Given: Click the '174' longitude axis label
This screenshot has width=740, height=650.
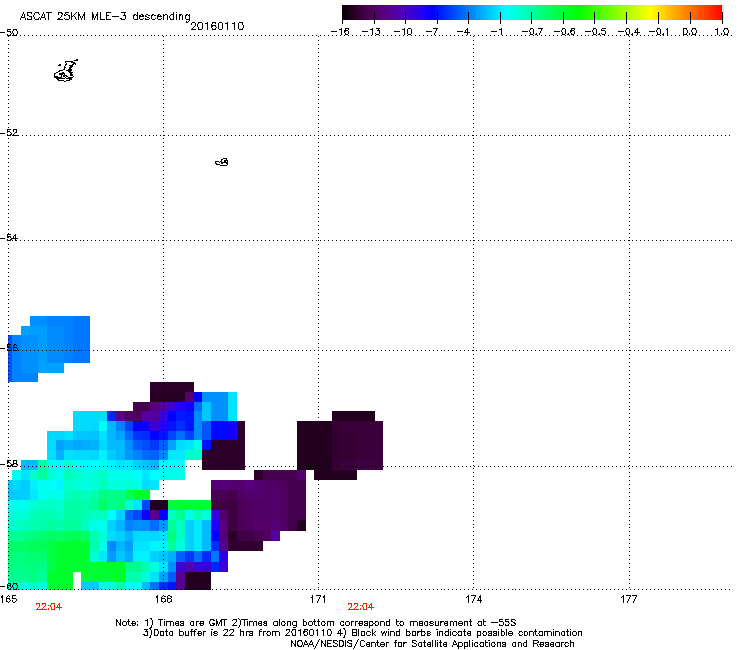Looking at the screenshot, I should pos(473,599).
